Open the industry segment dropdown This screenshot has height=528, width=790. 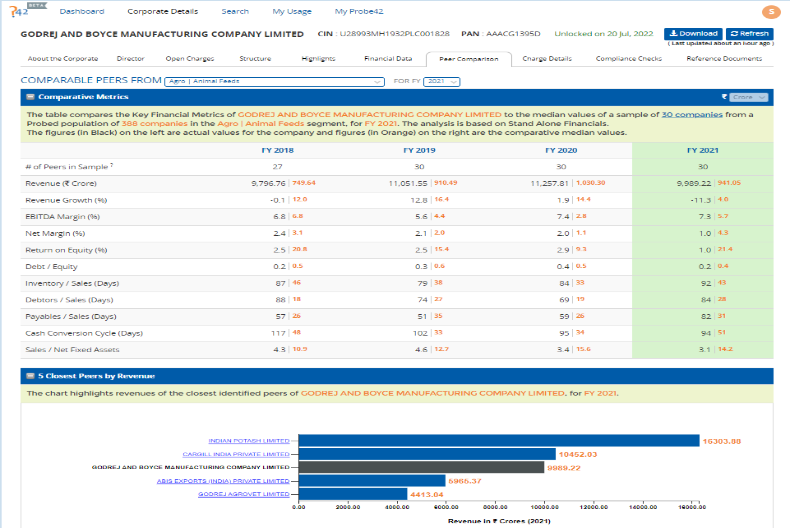click(274, 81)
